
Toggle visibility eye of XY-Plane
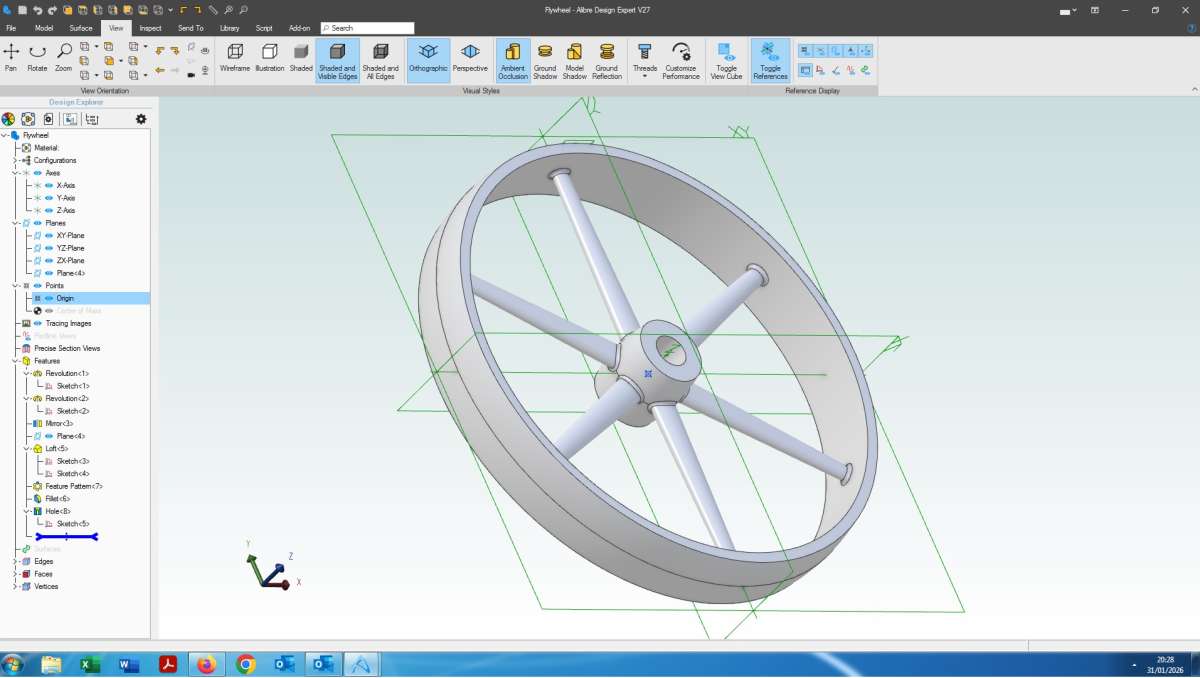(x=48, y=235)
